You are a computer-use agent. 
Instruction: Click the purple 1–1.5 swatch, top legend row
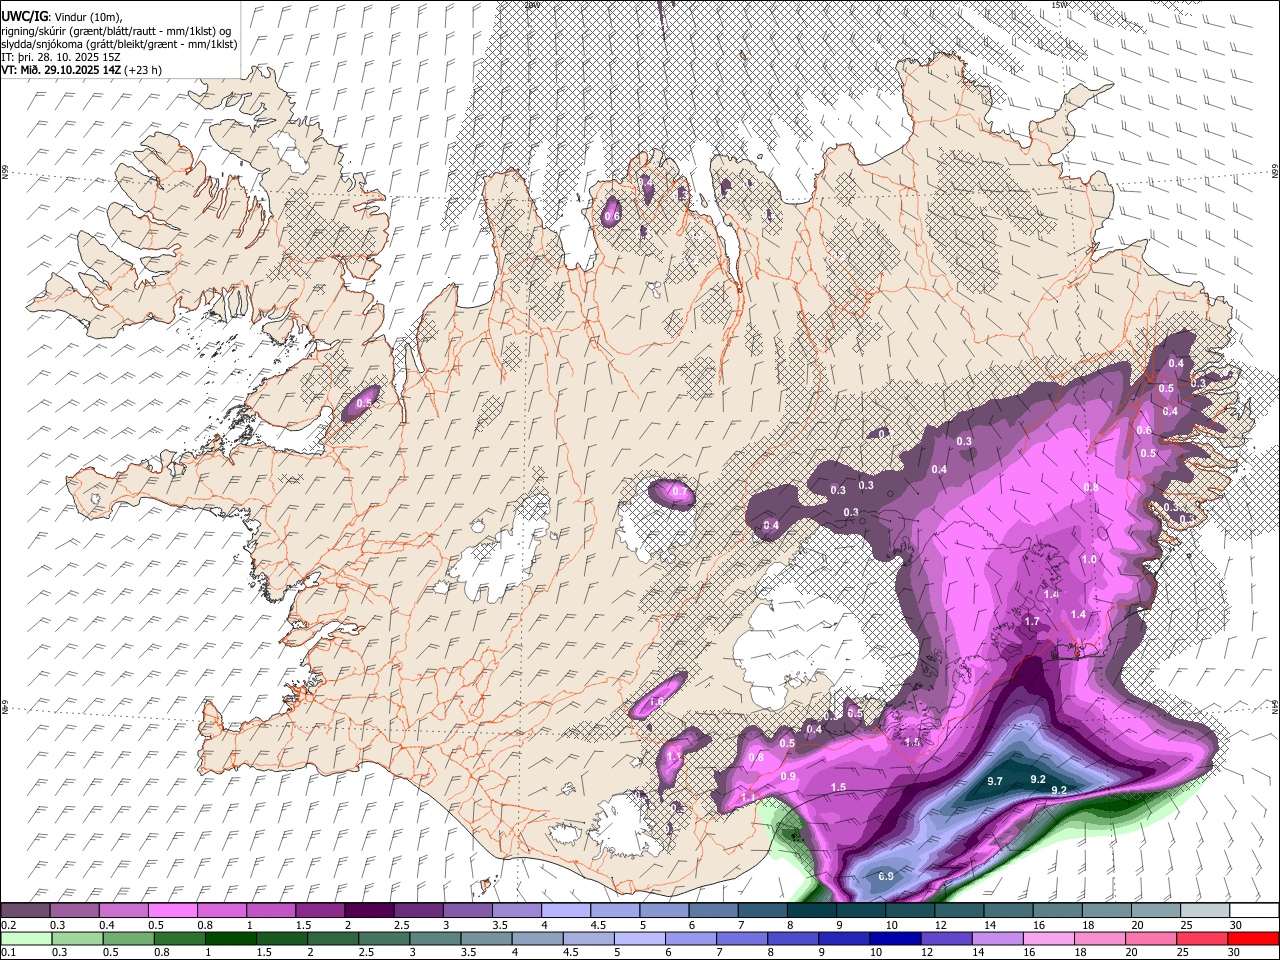point(272,910)
